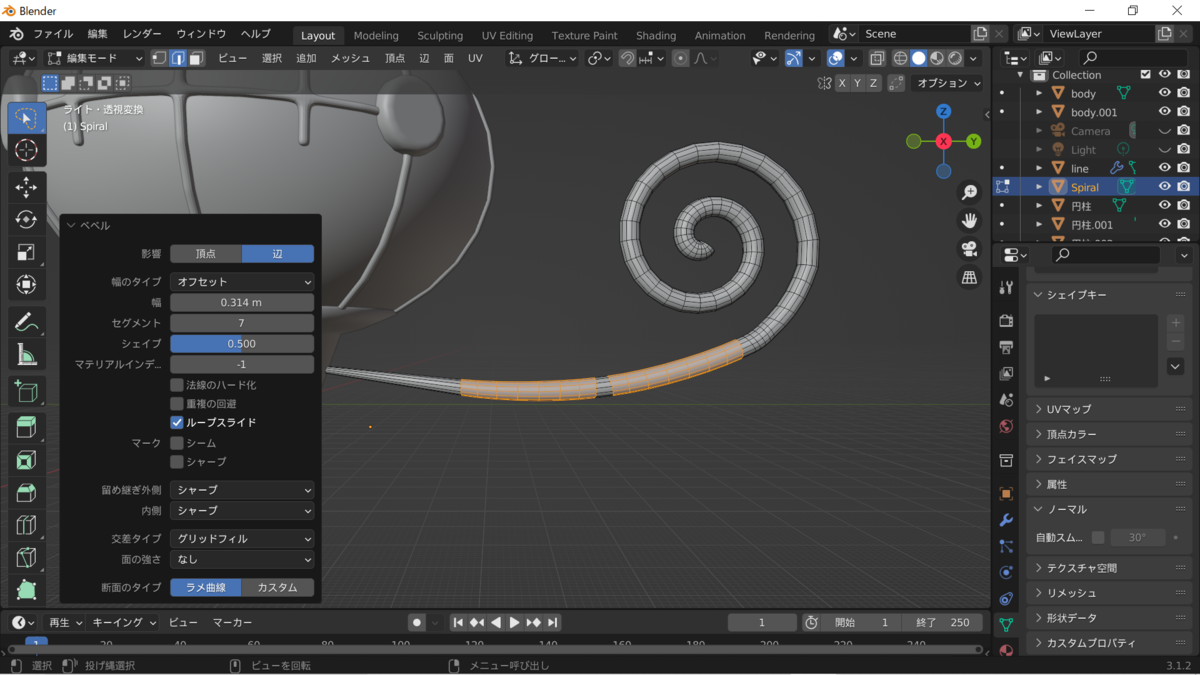This screenshot has width=1200, height=675.
Task: Switch to the Modeling workspace tab
Action: click(376, 35)
